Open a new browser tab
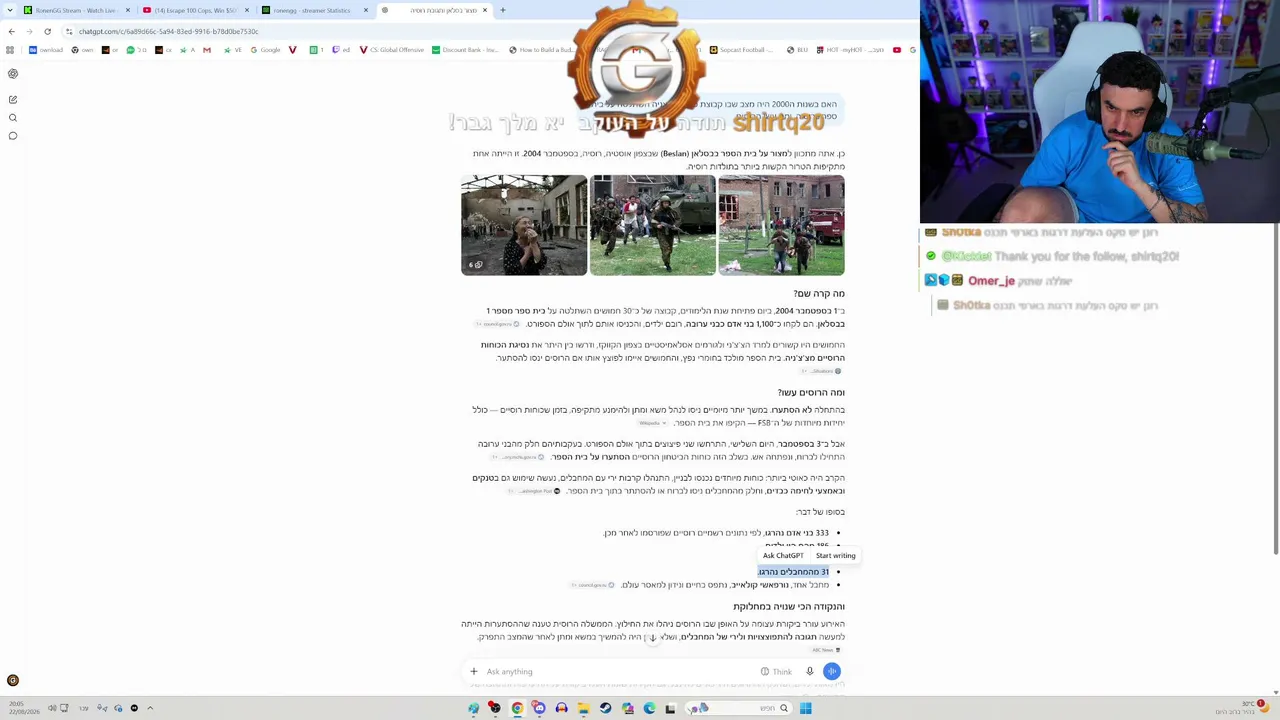The height and width of the screenshot is (720, 1280). click(x=503, y=10)
